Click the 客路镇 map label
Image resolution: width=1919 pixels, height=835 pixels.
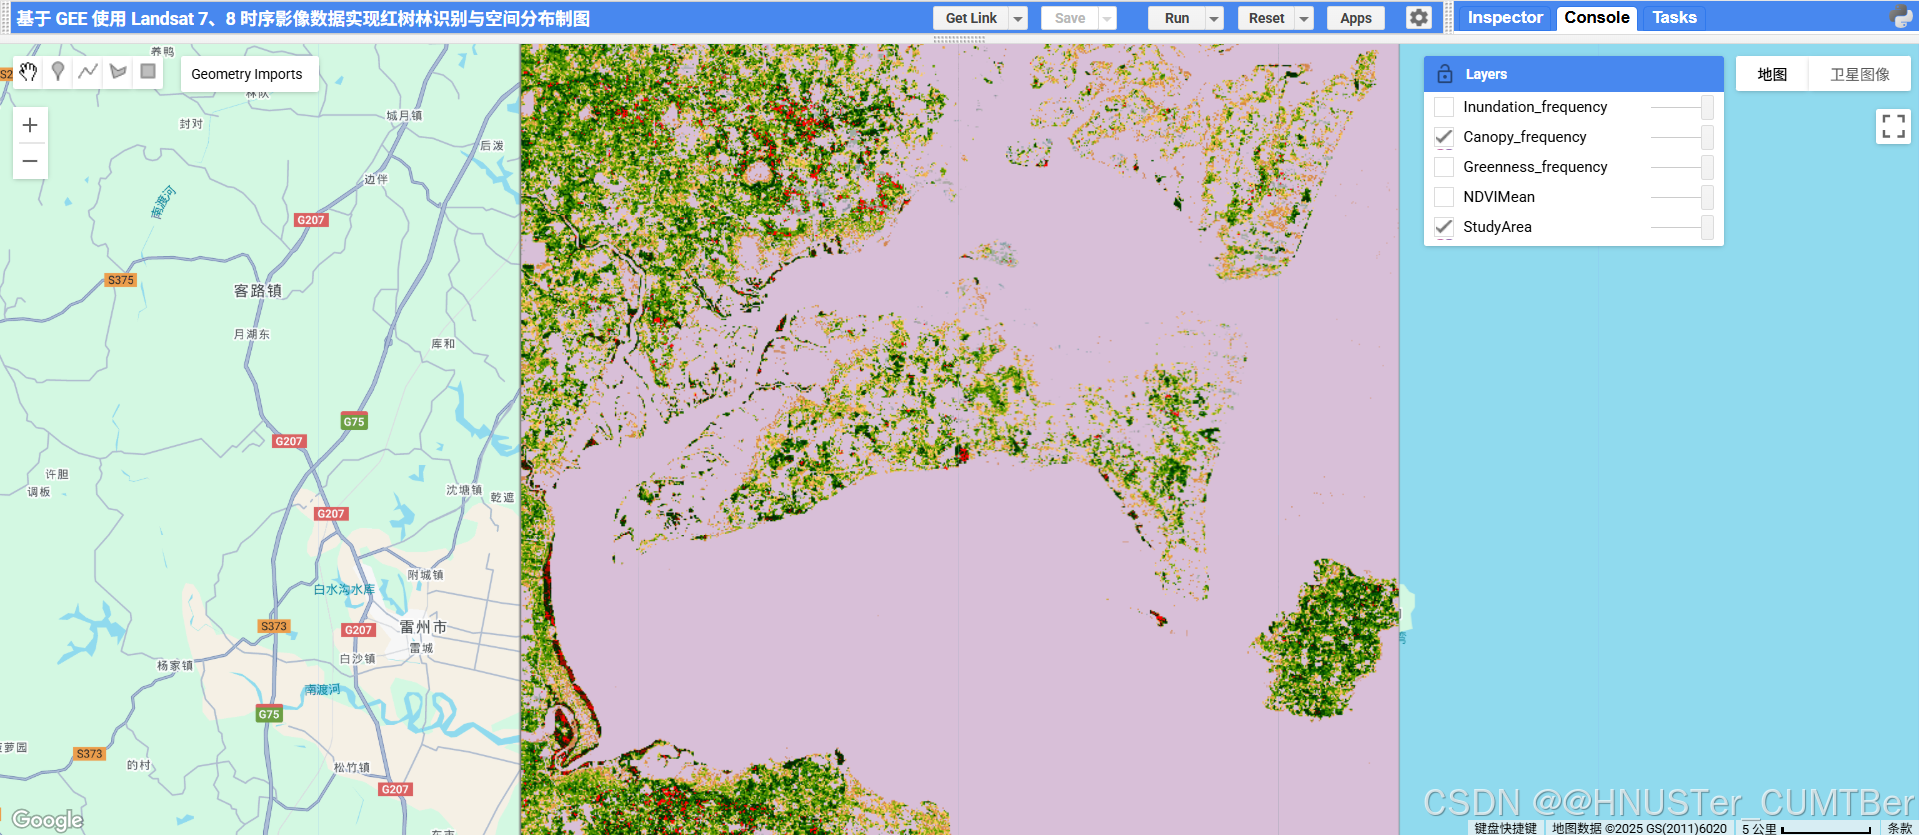coord(258,290)
